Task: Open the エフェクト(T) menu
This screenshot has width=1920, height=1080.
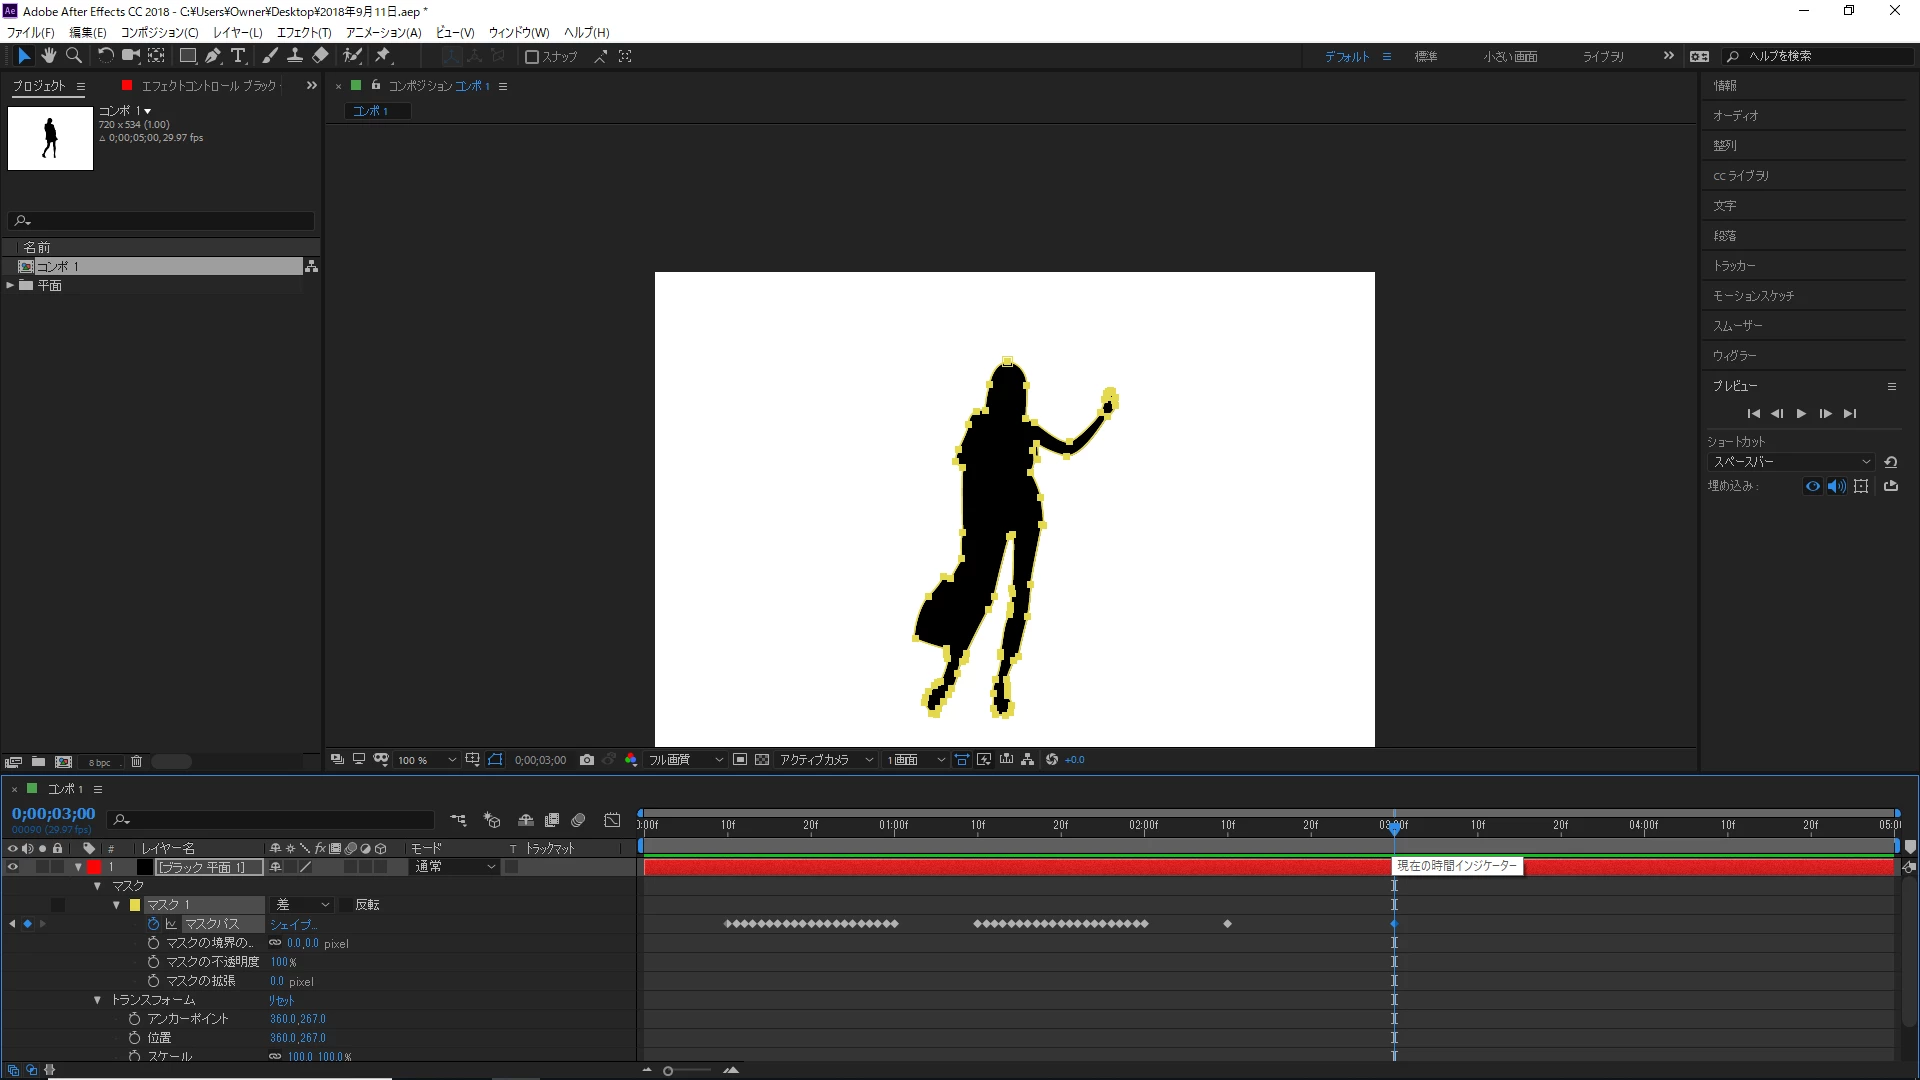Action: click(304, 33)
